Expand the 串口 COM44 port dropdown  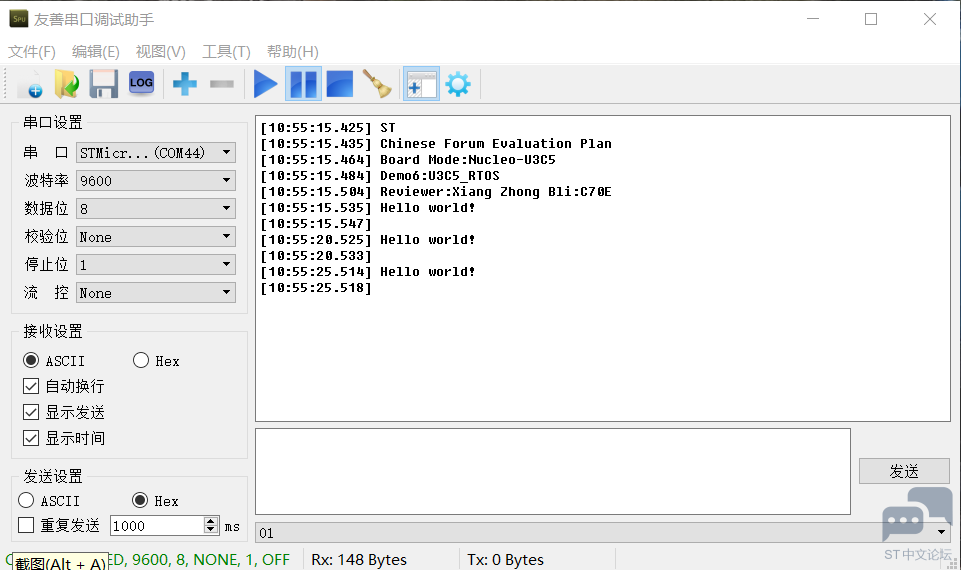coord(156,153)
